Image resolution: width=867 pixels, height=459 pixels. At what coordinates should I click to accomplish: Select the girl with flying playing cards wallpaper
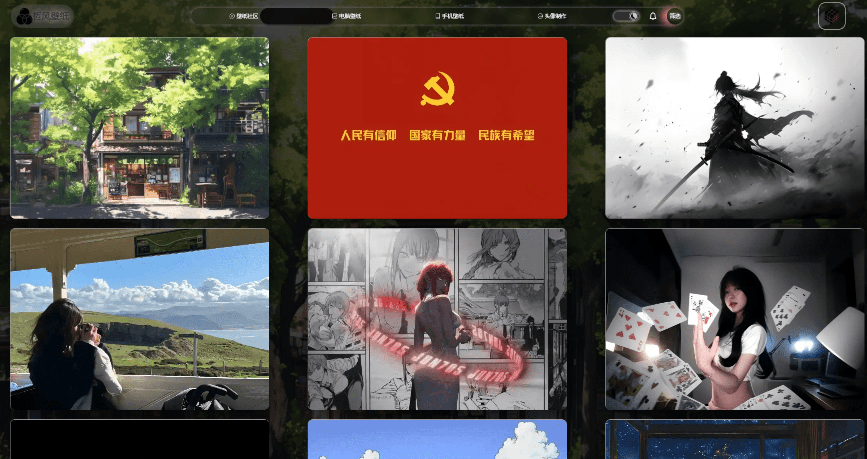[x=735, y=319]
